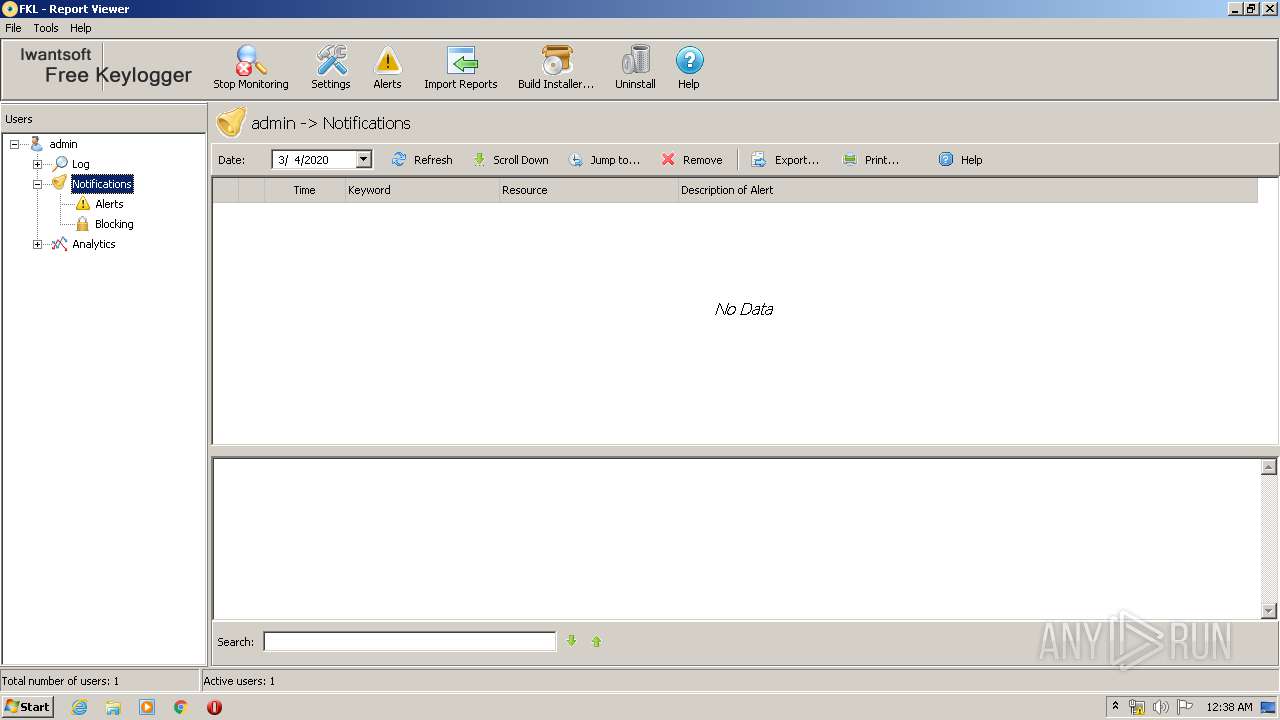Sort by the Resource column header

(588, 190)
